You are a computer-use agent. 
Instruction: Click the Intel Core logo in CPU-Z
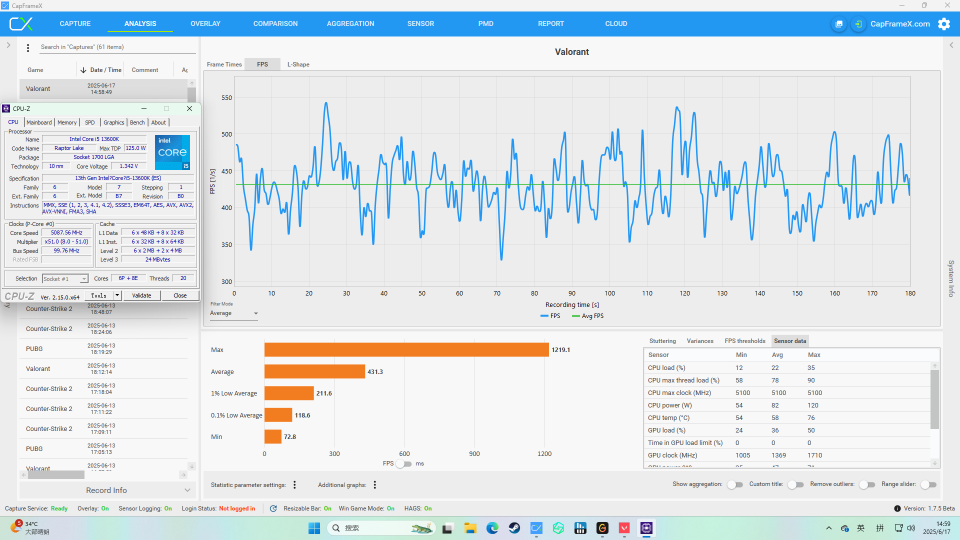172,152
